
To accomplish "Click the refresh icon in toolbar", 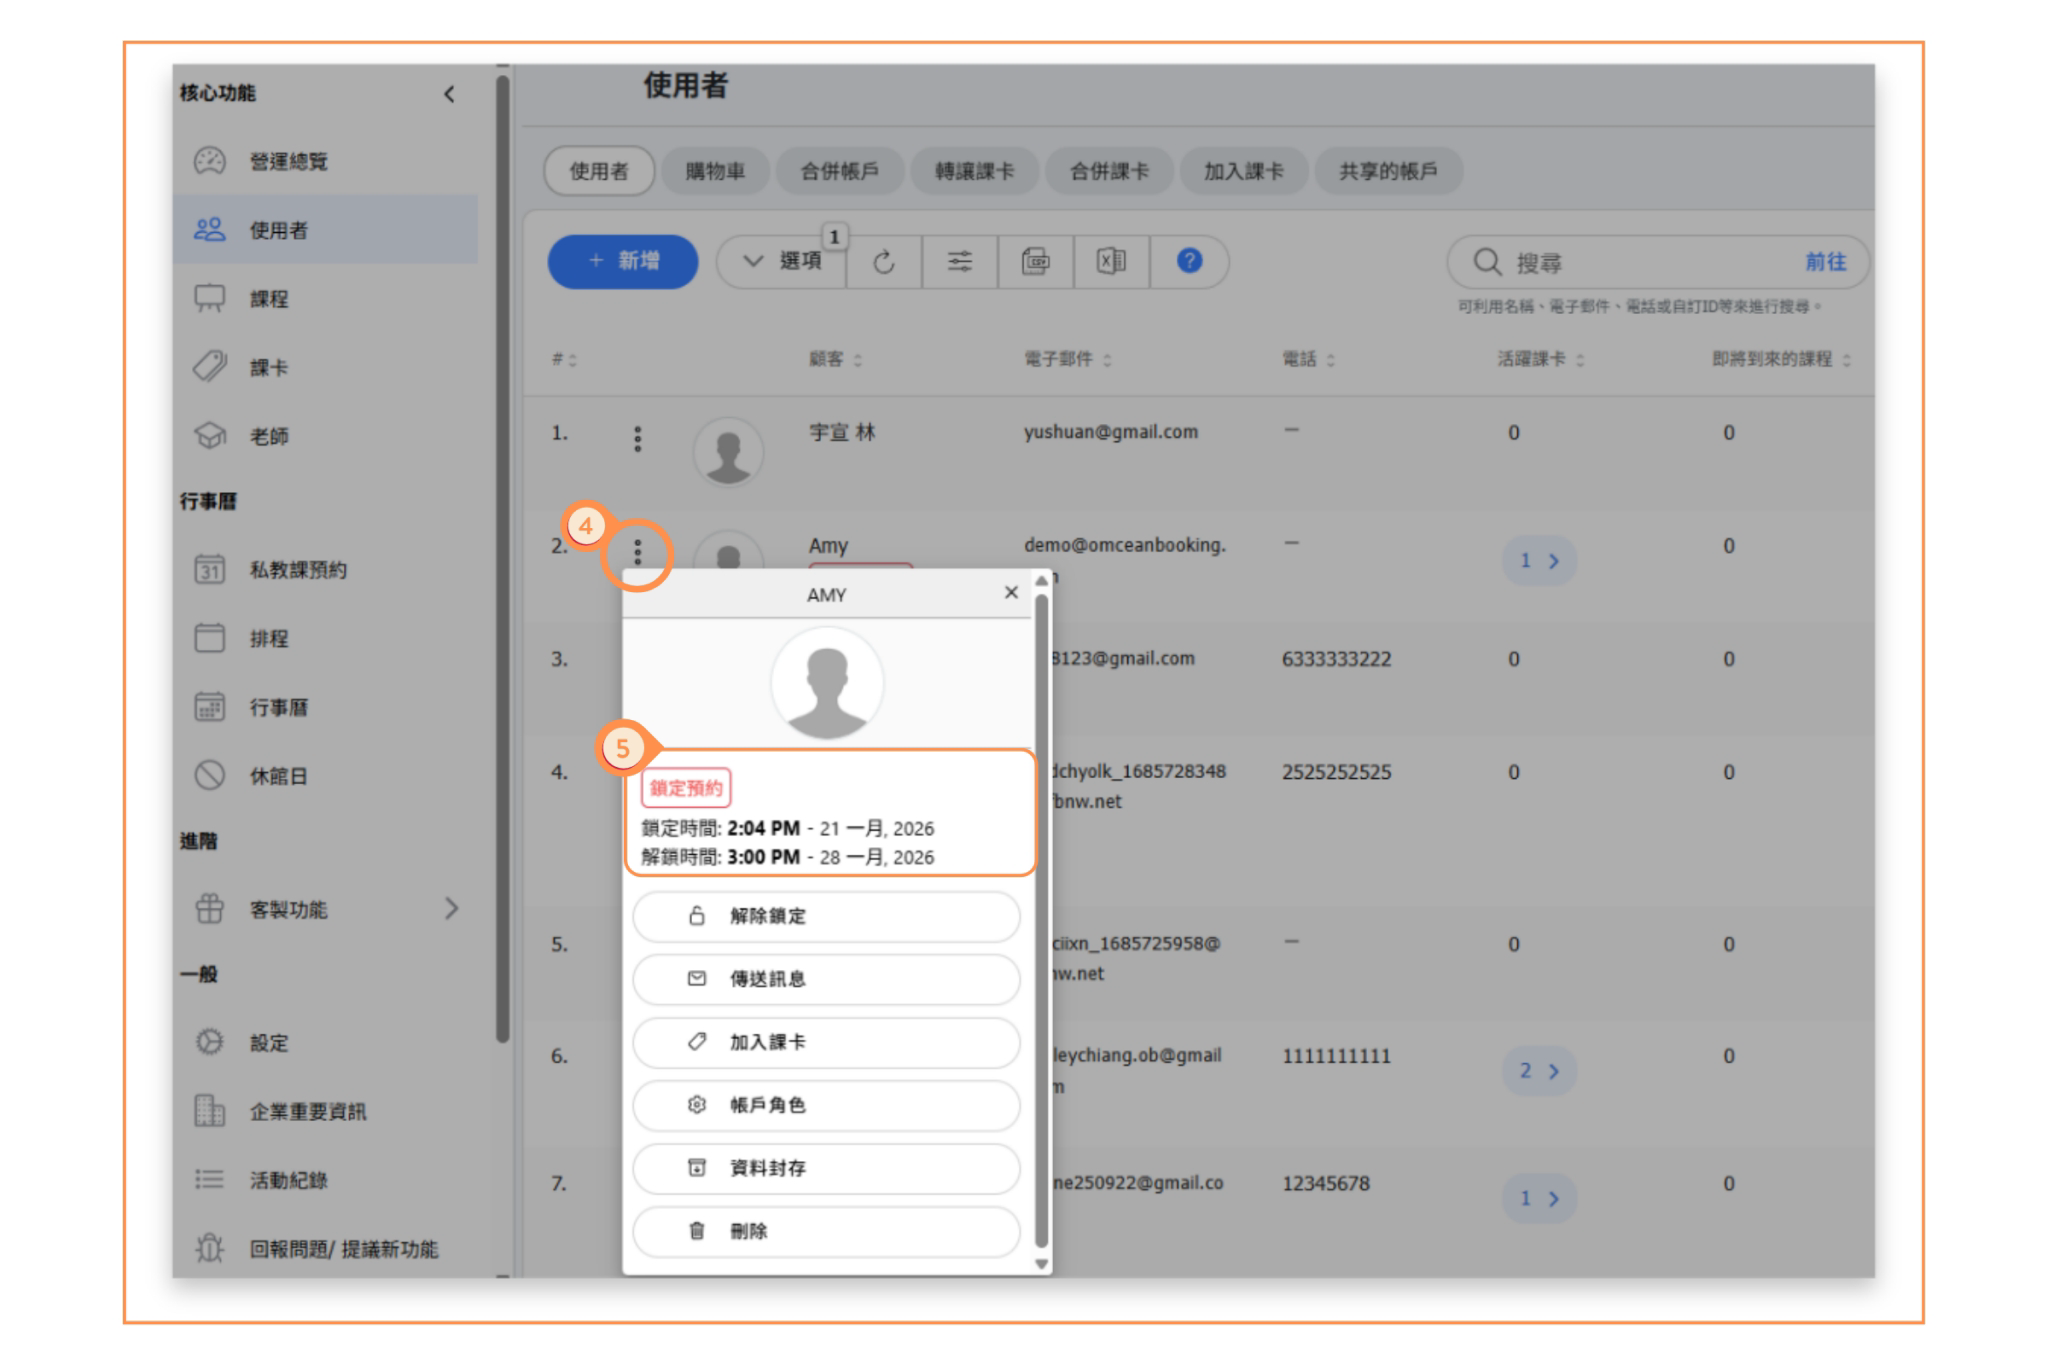I will coord(883,262).
